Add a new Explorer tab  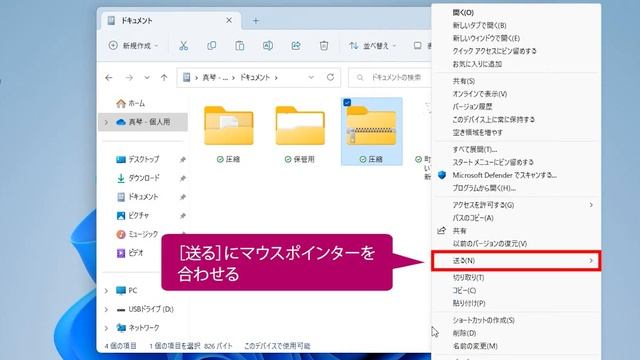tap(256, 20)
